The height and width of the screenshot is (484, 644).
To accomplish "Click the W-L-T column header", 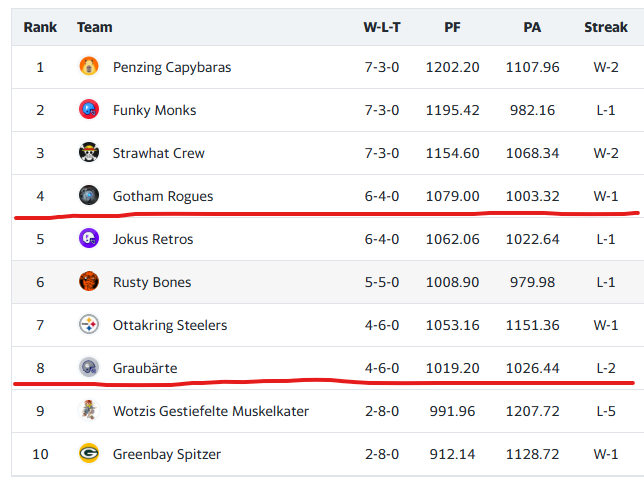I will click(381, 27).
